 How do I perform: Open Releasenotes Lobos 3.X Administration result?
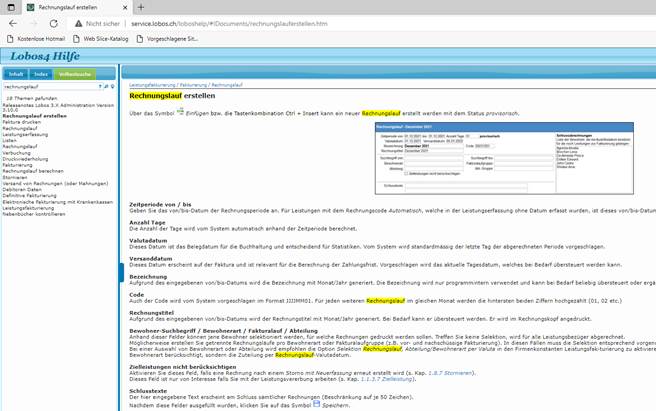coord(58,108)
